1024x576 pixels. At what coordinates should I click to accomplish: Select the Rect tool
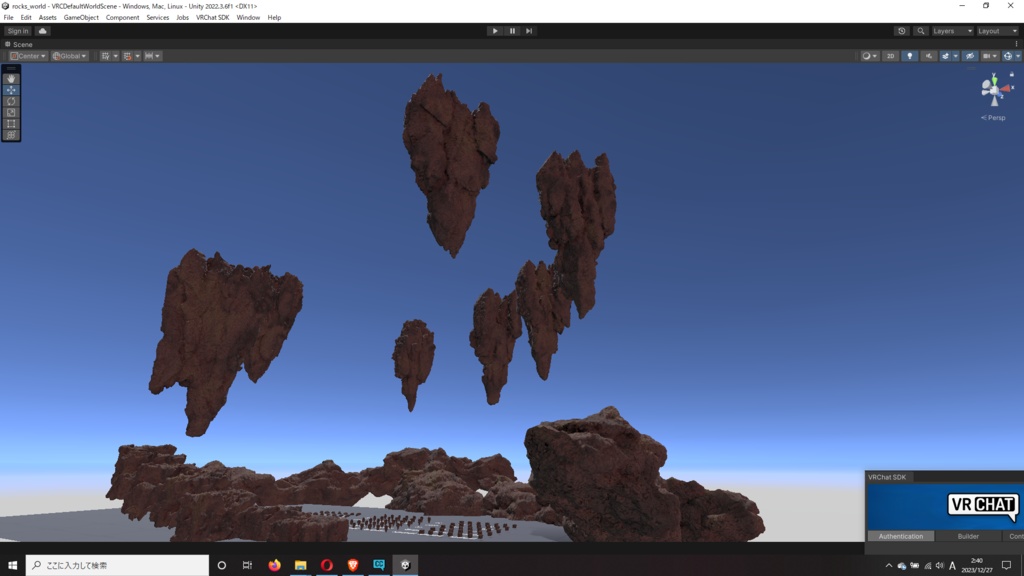click(x=11, y=123)
